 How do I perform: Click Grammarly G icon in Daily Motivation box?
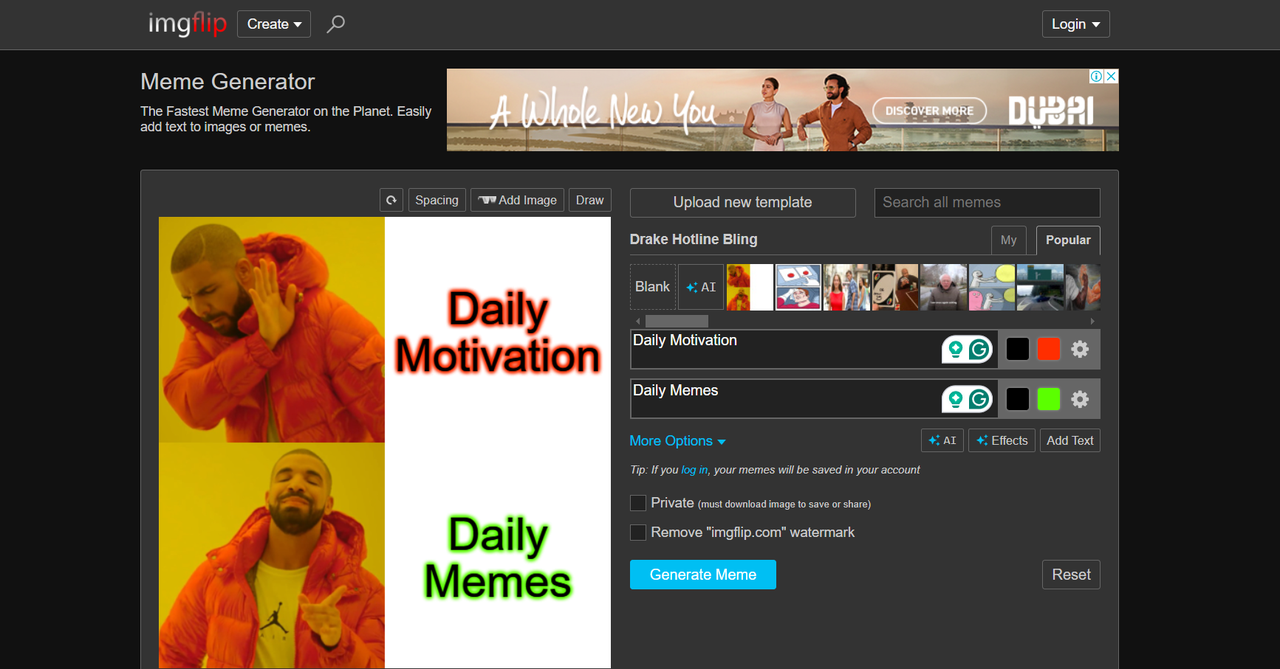click(x=980, y=349)
